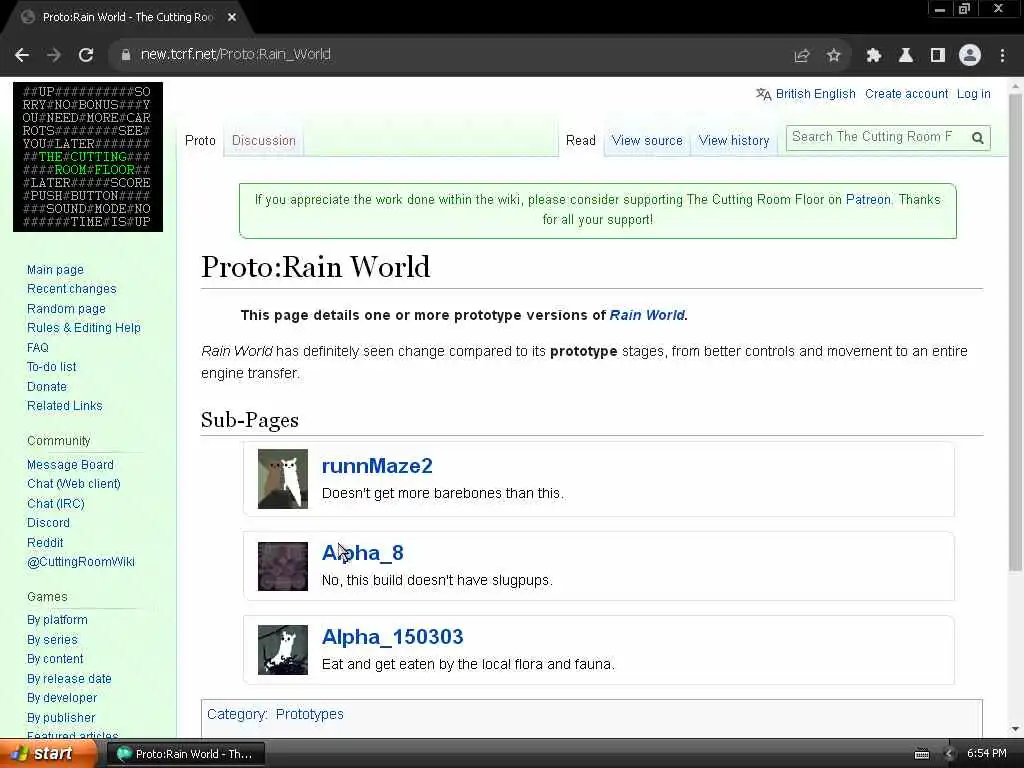Viewport: 1024px width, 768px height.
Task: Open Related Links in sidebar
Action: pos(65,406)
